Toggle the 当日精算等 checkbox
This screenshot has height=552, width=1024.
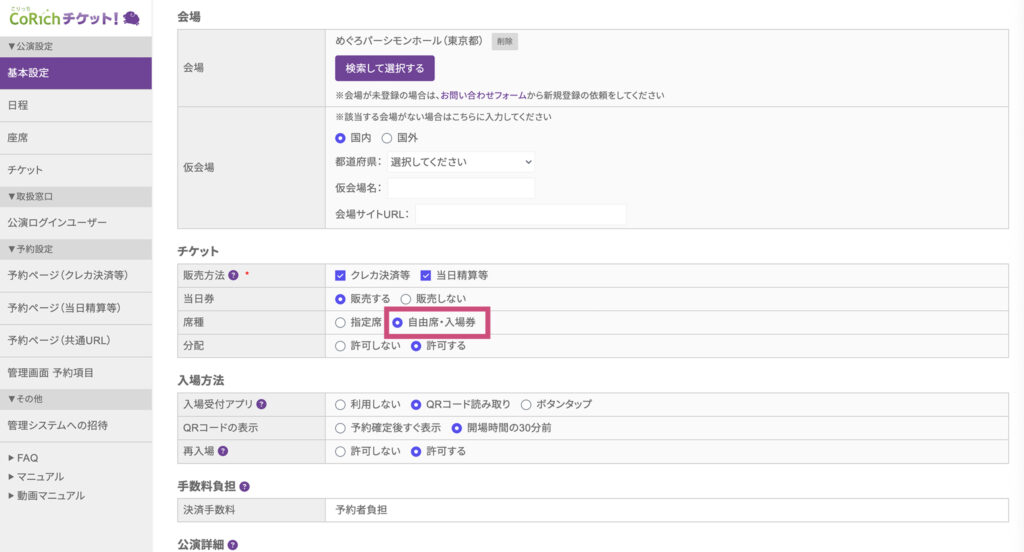pos(425,275)
